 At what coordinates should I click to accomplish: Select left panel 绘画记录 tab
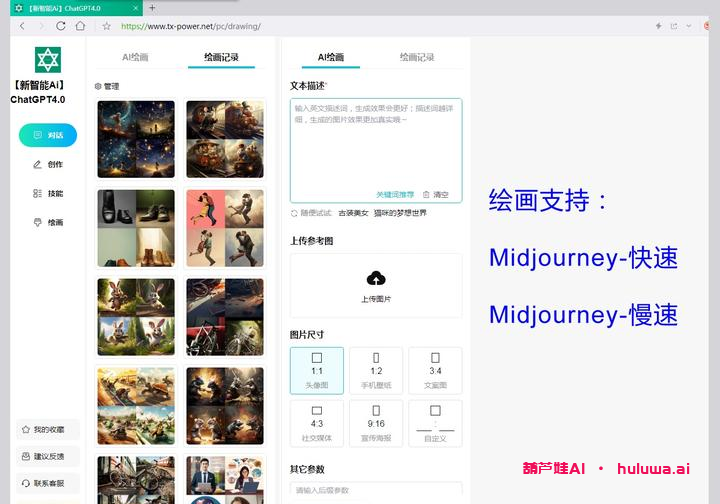(x=221, y=57)
